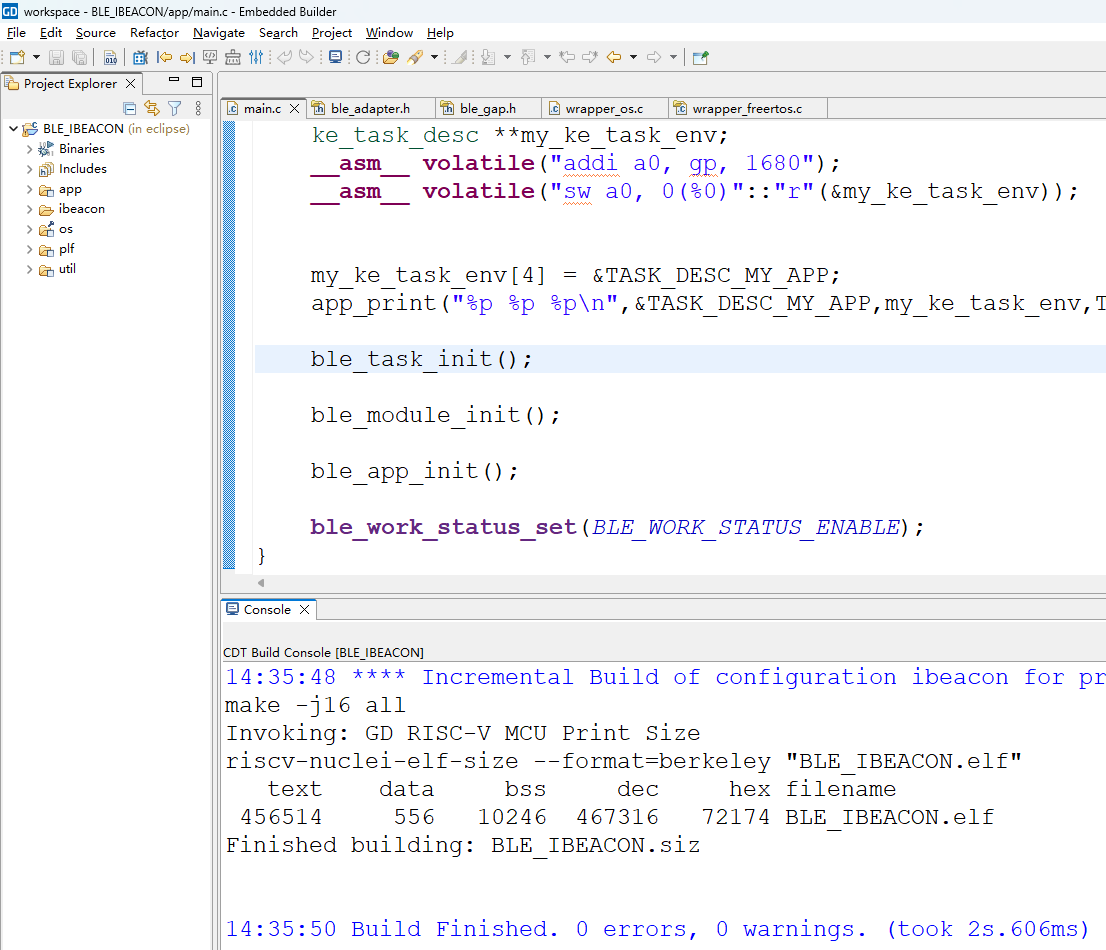Click the Open Console monitor icon
This screenshot has width=1106, height=950.
point(335,57)
